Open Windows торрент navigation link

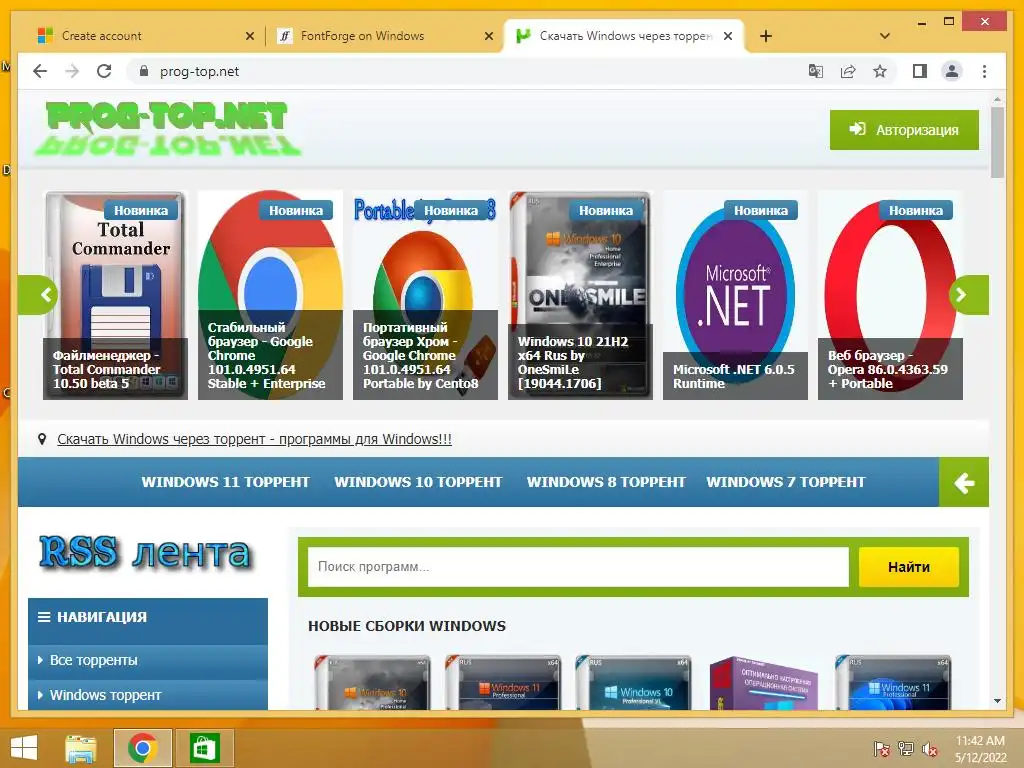click(x=148, y=695)
